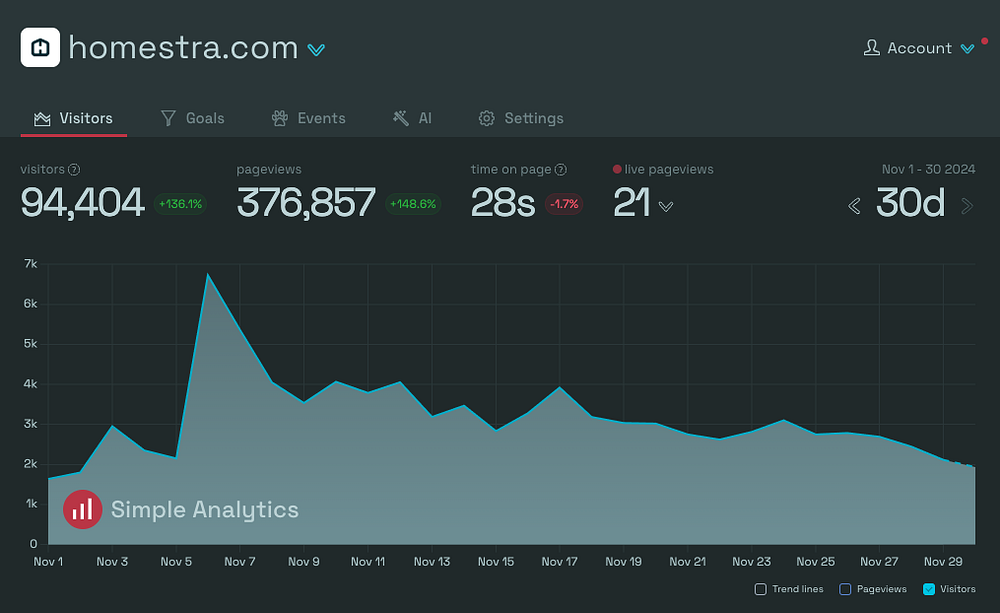Switch to the Goals tab
Image resolution: width=1000 pixels, height=613 pixels.
click(193, 118)
